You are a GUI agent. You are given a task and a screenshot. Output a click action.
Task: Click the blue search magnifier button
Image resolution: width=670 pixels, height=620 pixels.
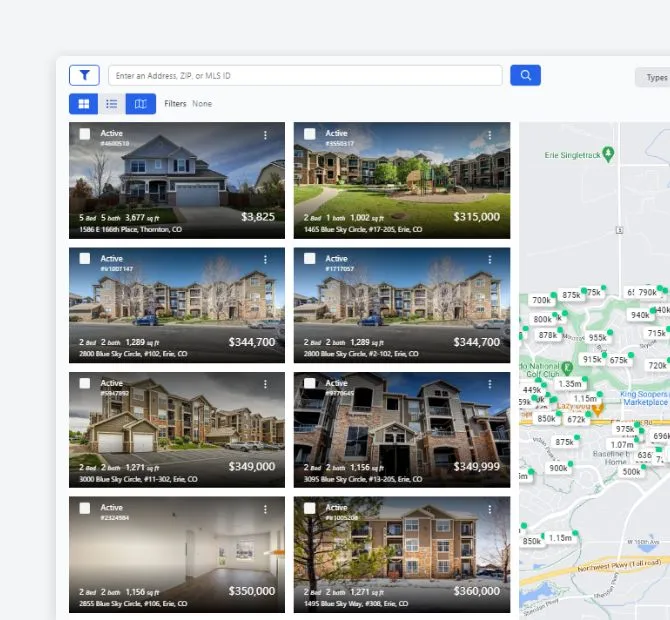[x=525, y=75]
